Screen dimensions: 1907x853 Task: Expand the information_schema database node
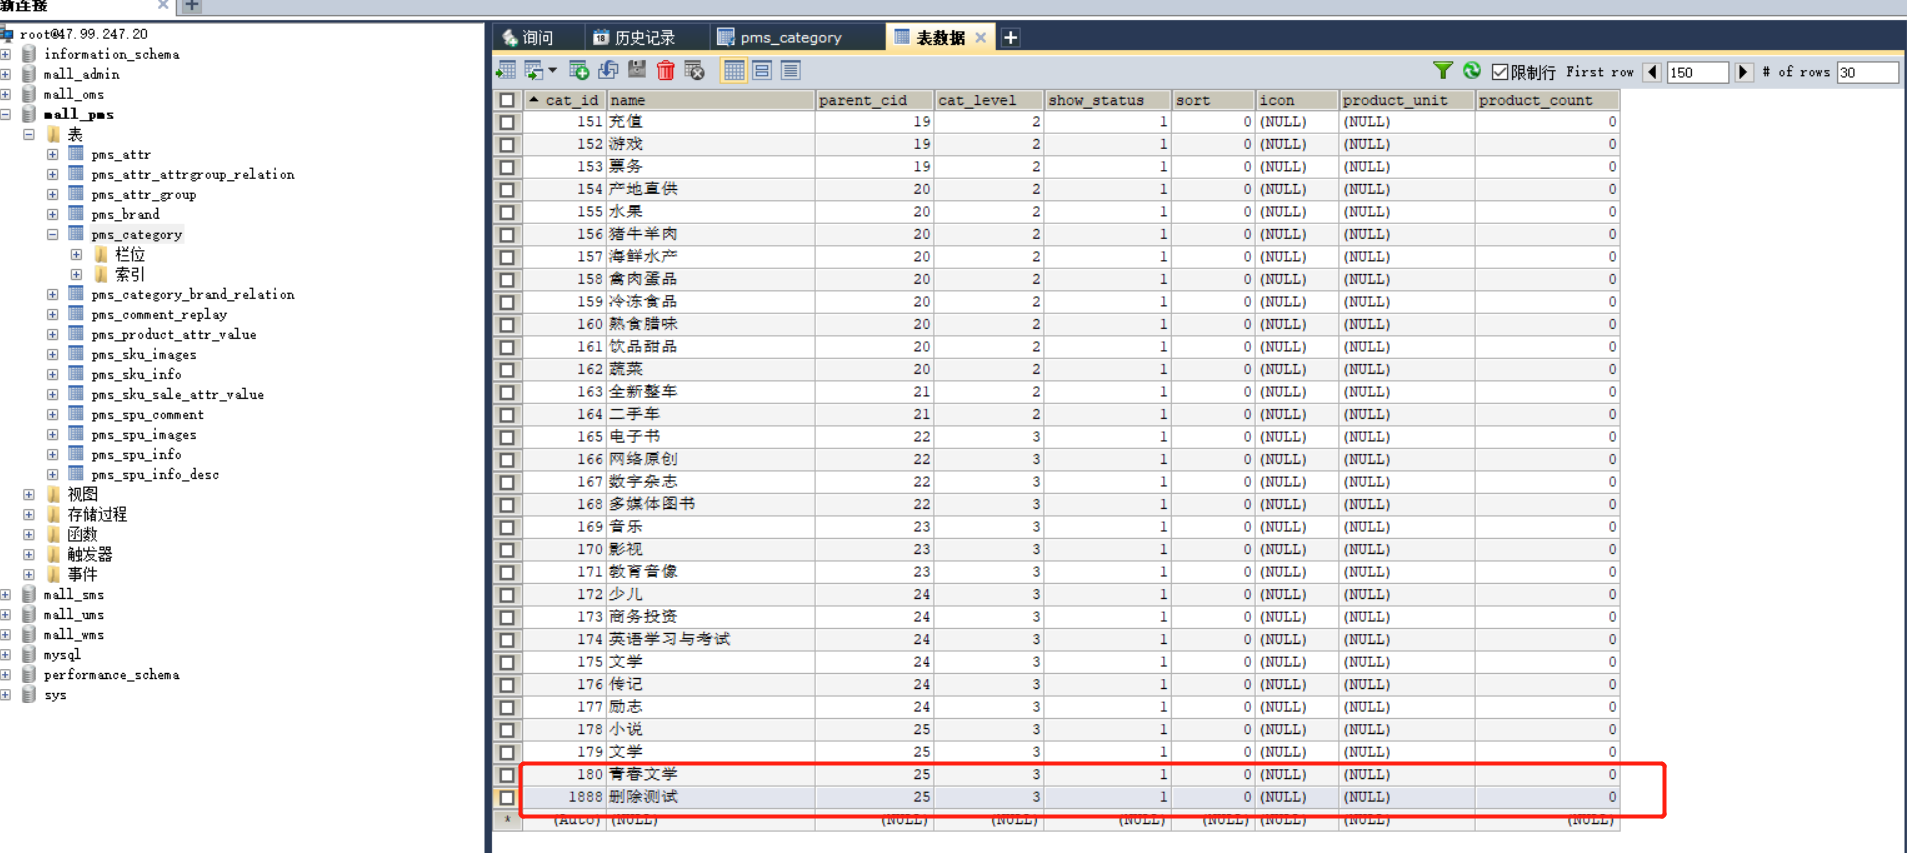pos(6,54)
